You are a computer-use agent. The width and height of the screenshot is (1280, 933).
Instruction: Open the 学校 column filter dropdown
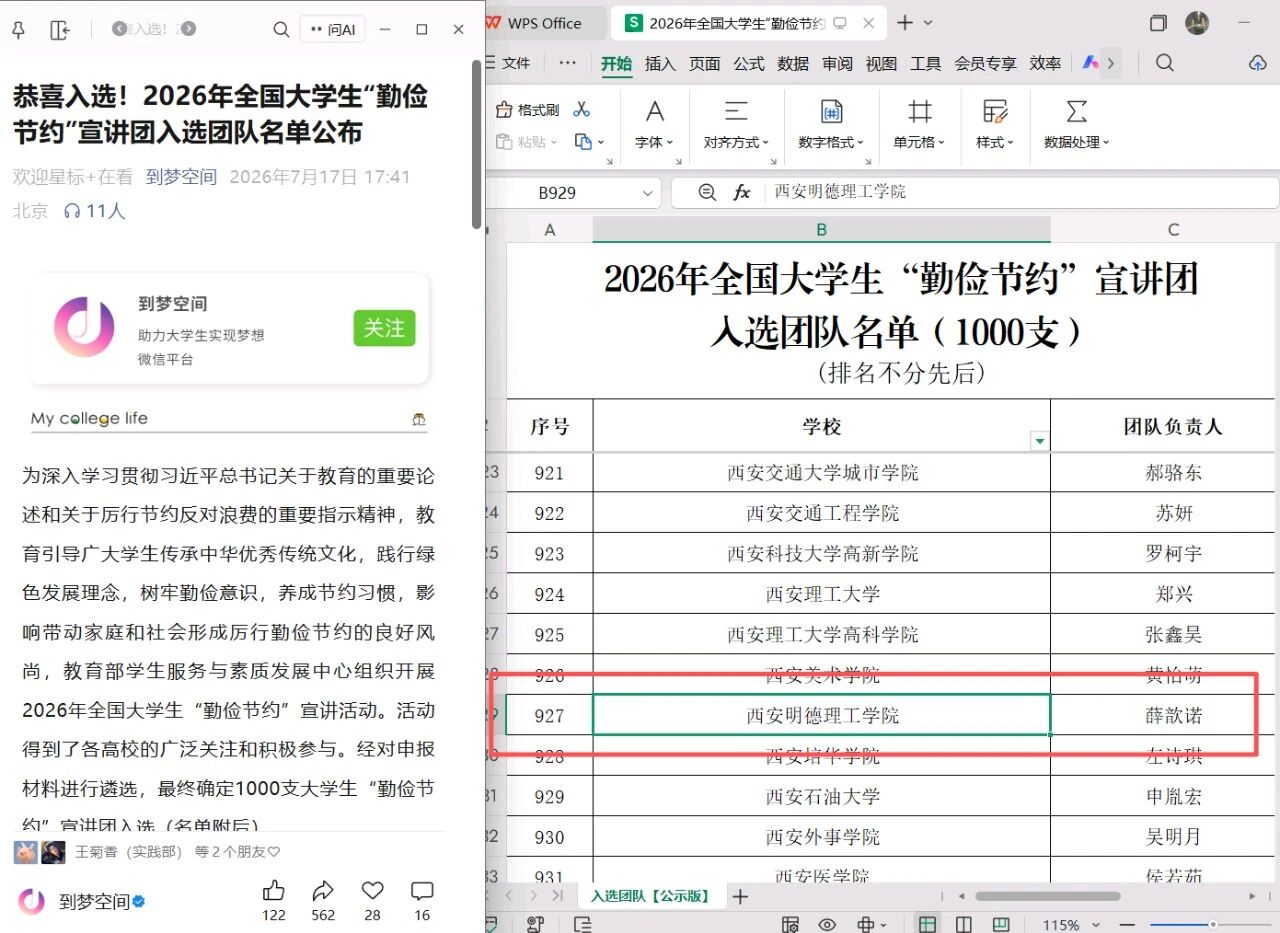click(x=1040, y=441)
